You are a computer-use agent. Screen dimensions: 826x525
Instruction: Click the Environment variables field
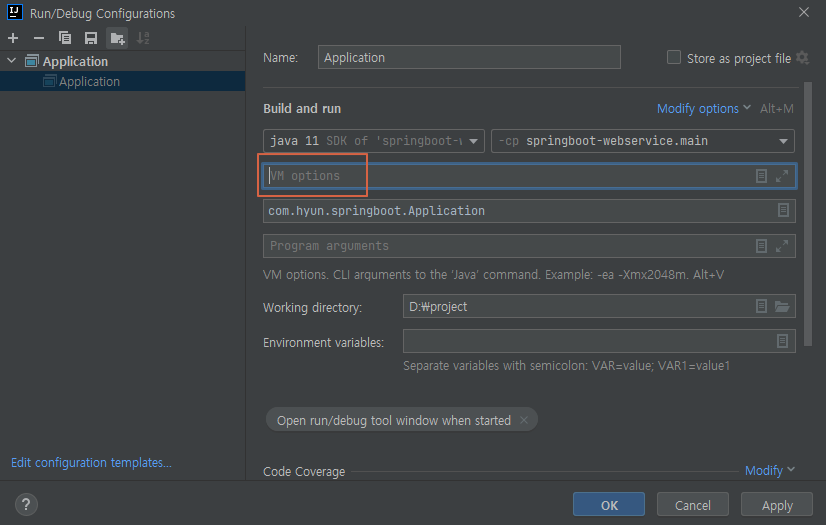click(x=599, y=341)
